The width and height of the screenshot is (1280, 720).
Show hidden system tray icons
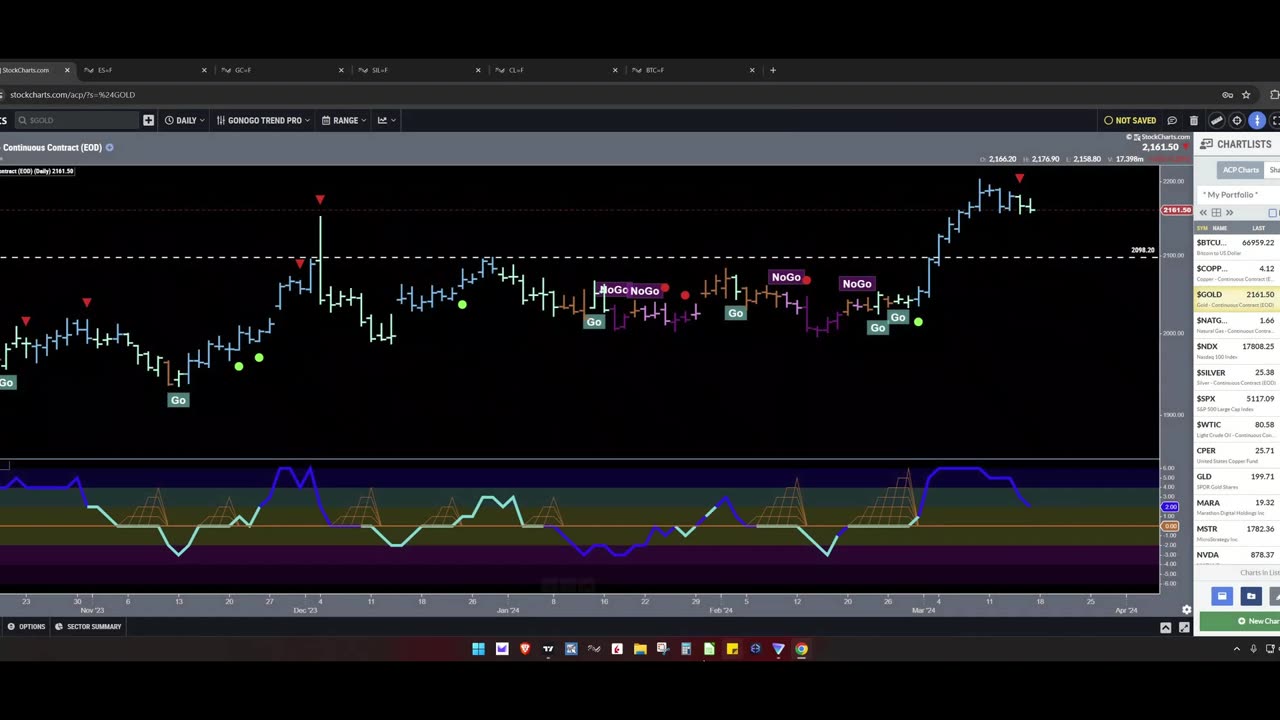coord(1237,649)
